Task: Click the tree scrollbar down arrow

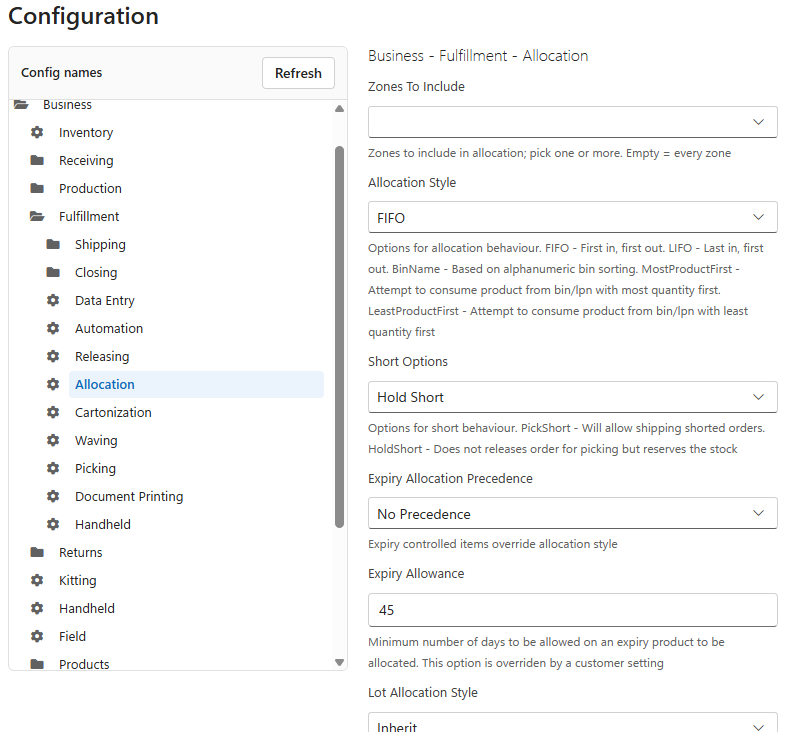Action: (x=339, y=662)
